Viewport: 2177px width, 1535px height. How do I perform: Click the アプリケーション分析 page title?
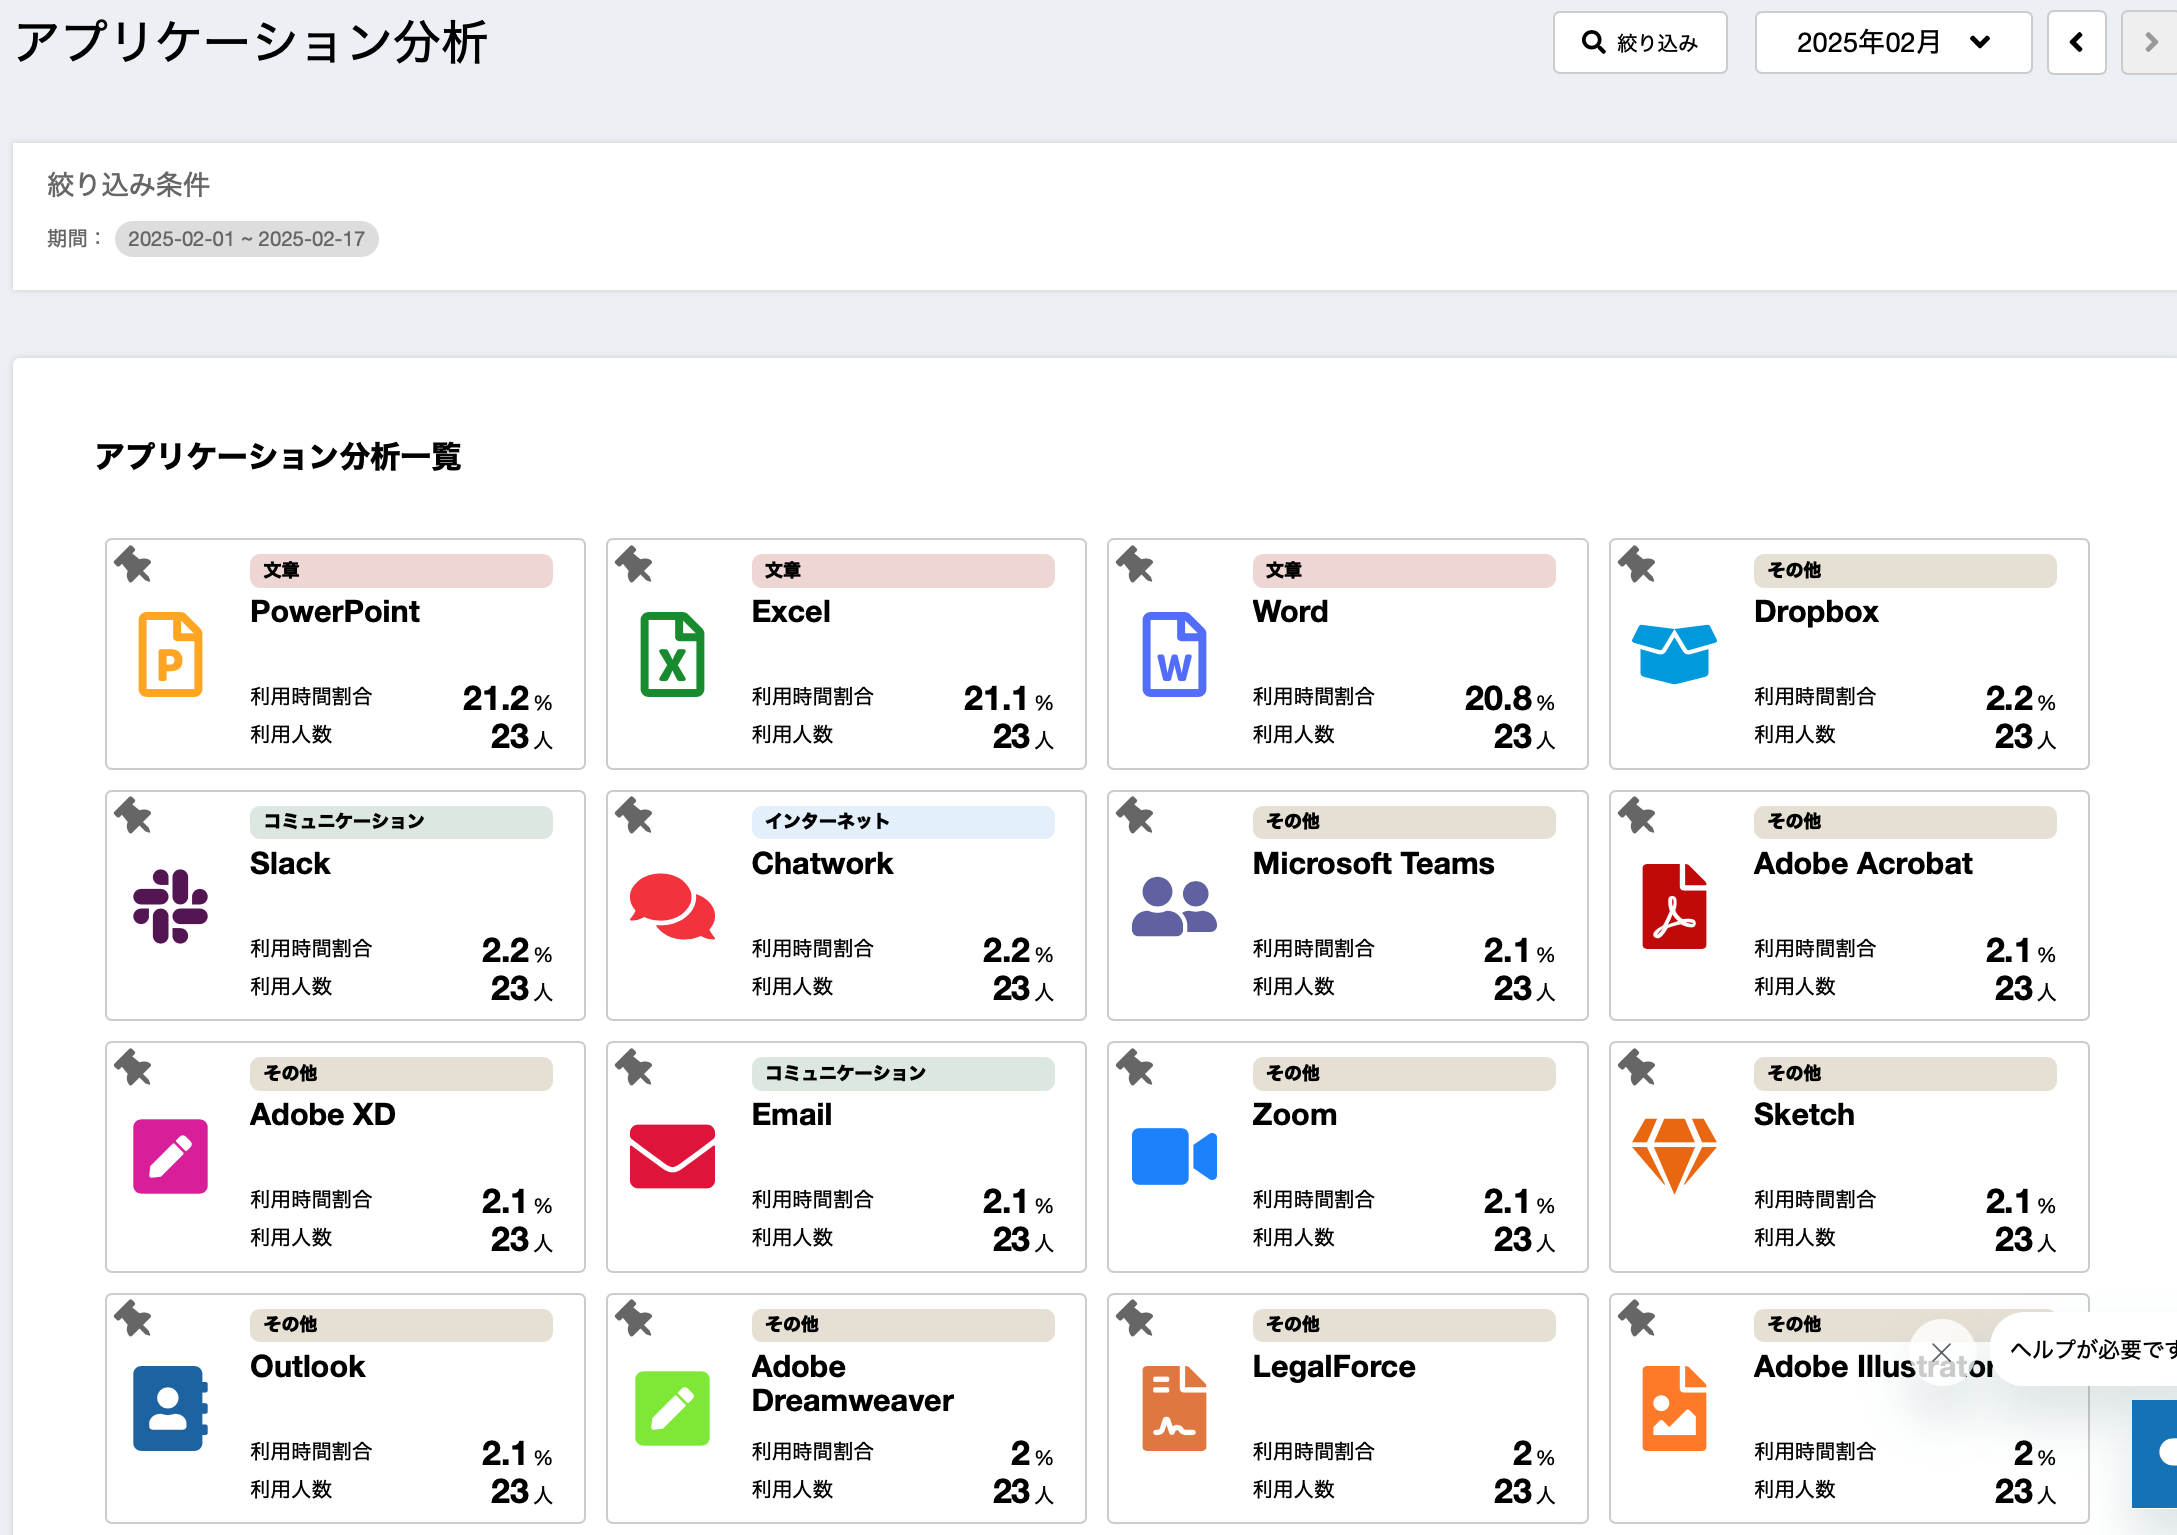pos(251,43)
